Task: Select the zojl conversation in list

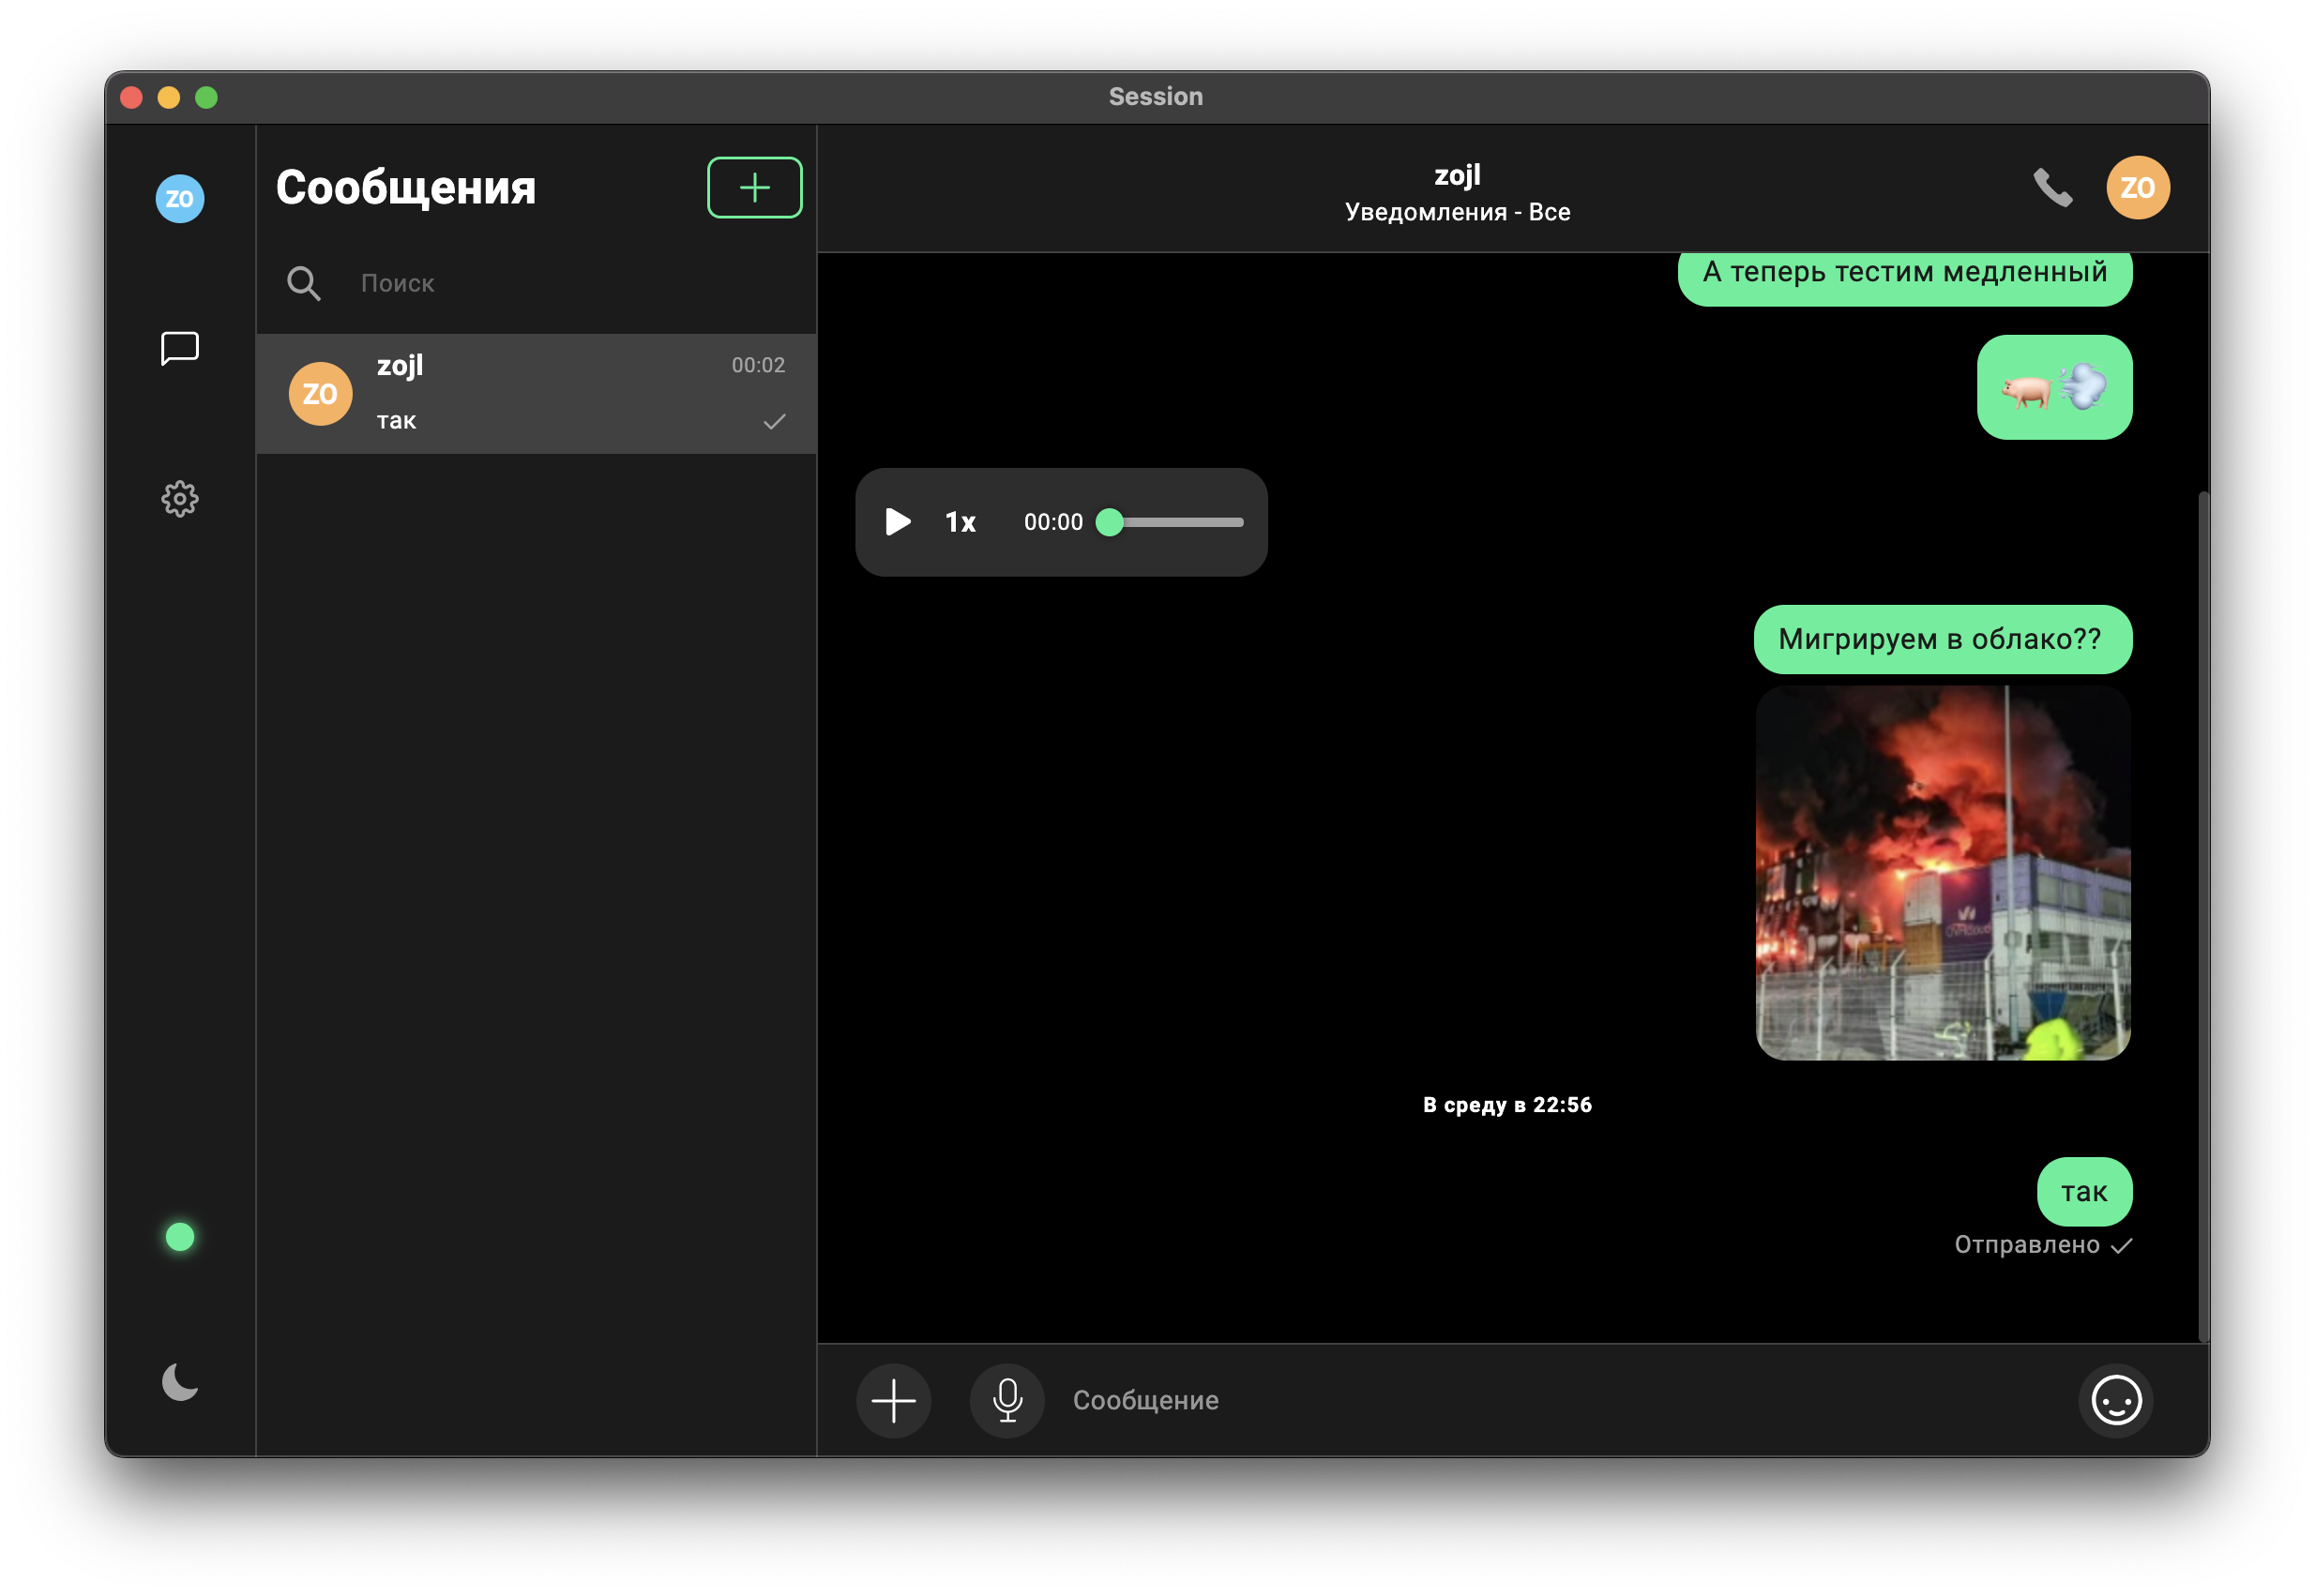Action: (x=536, y=393)
